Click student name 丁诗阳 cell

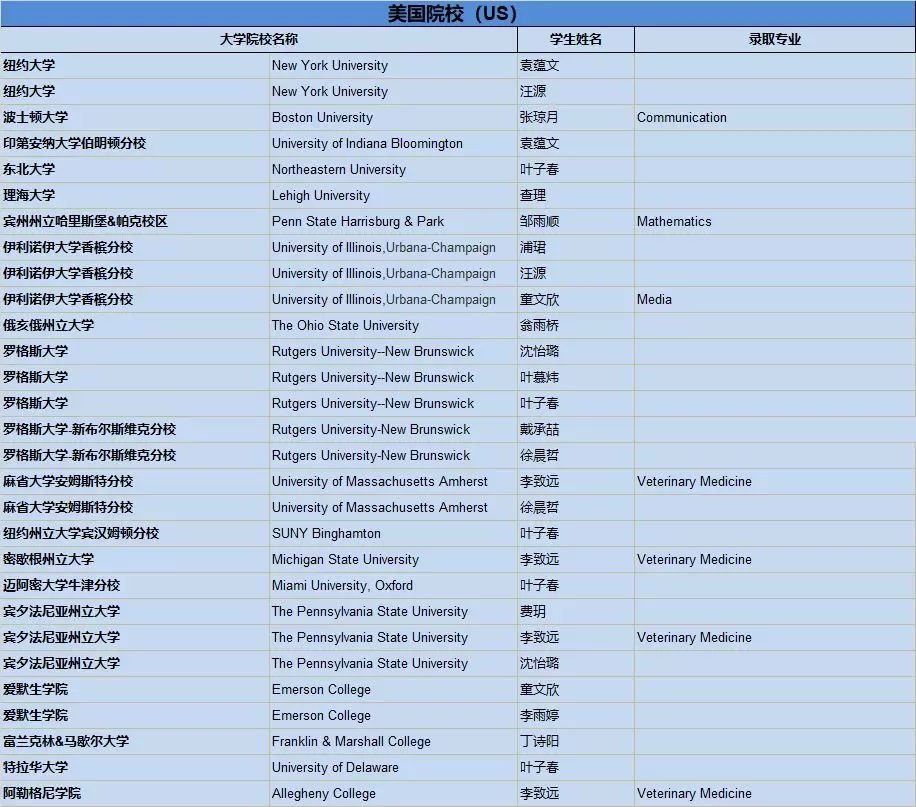pos(575,742)
